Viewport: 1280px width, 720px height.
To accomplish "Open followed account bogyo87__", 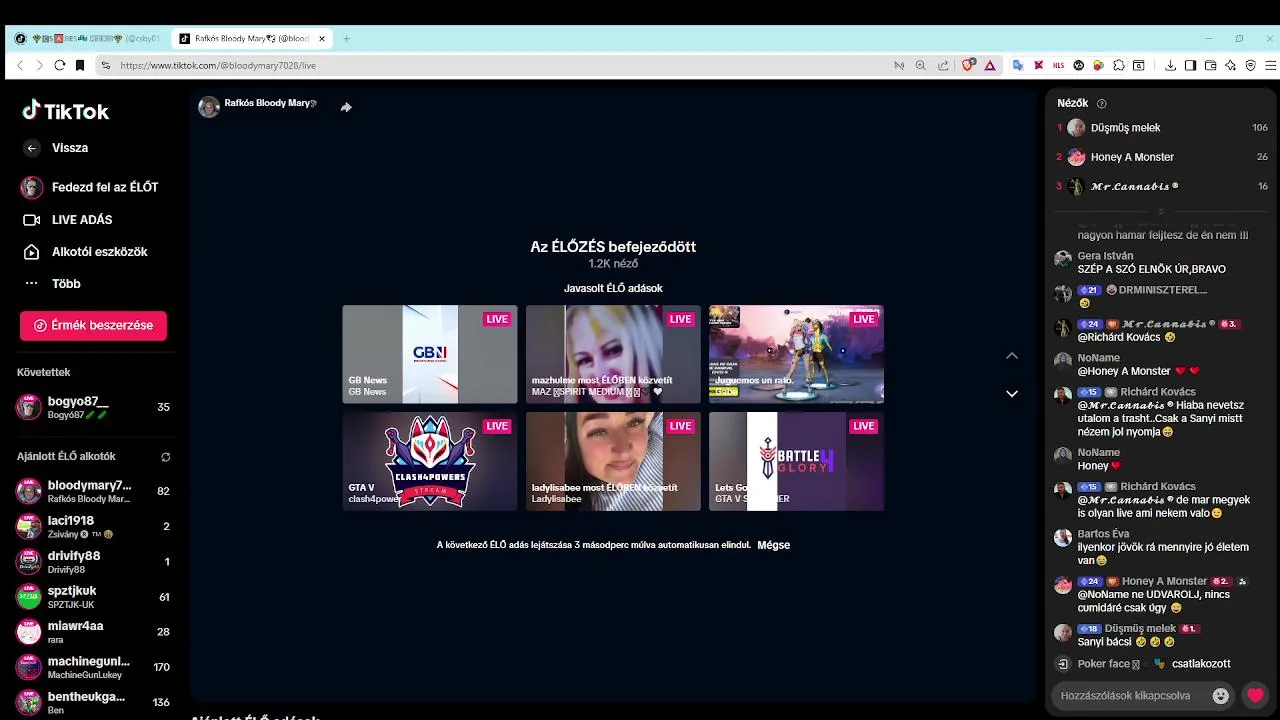I will [93, 407].
